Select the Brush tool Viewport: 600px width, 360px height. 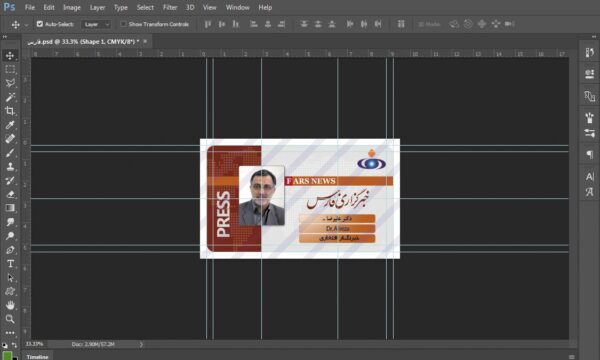coord(10,153)
